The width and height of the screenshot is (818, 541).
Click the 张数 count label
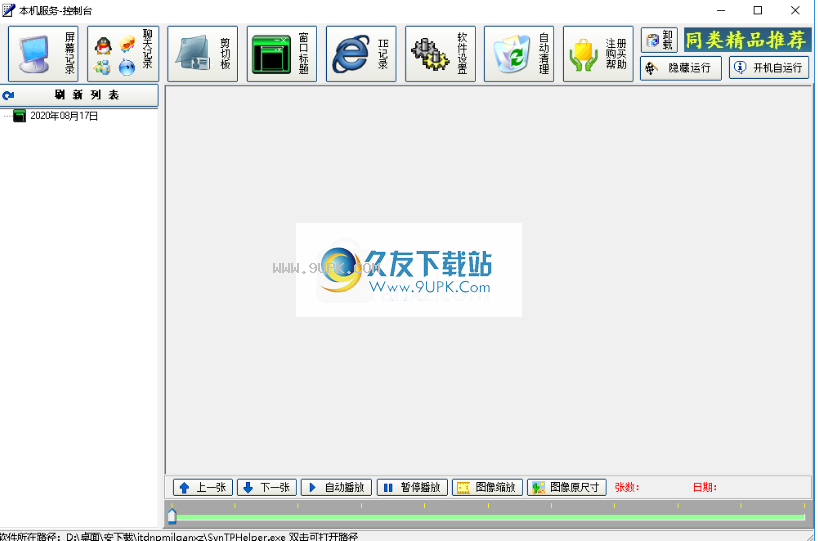[x=627, y=487]
